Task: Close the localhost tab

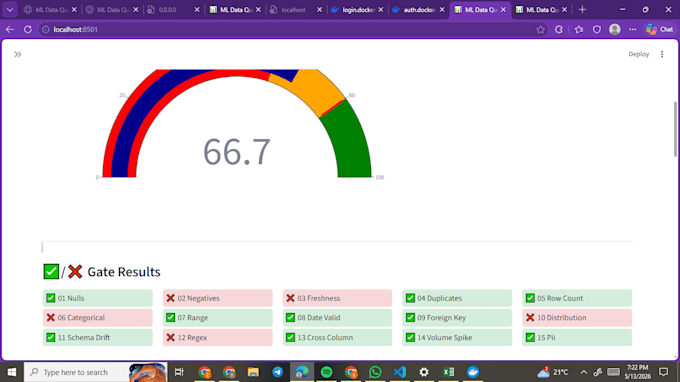Action: pyautogui.click(x=320, y=10)
